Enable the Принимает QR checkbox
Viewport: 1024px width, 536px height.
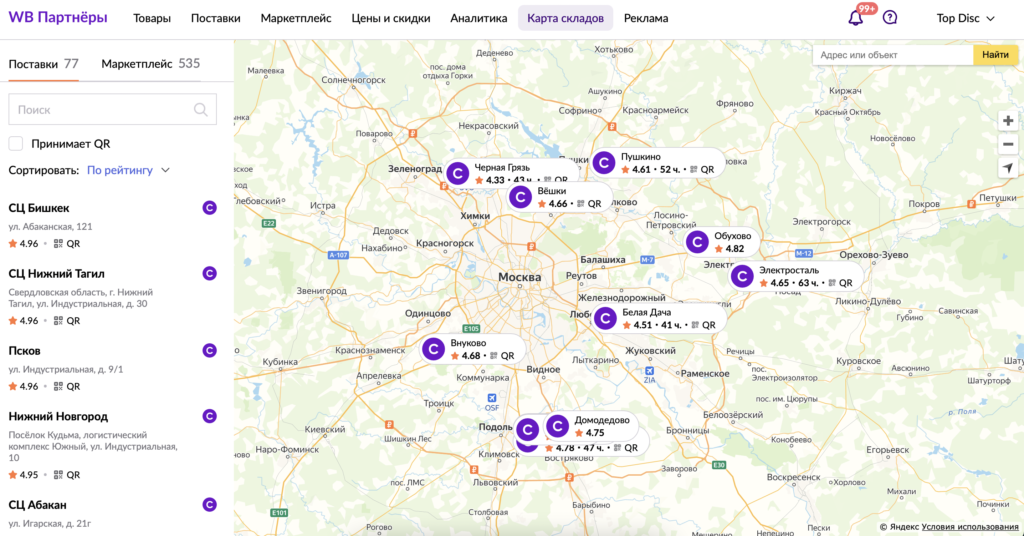(16, 144)
